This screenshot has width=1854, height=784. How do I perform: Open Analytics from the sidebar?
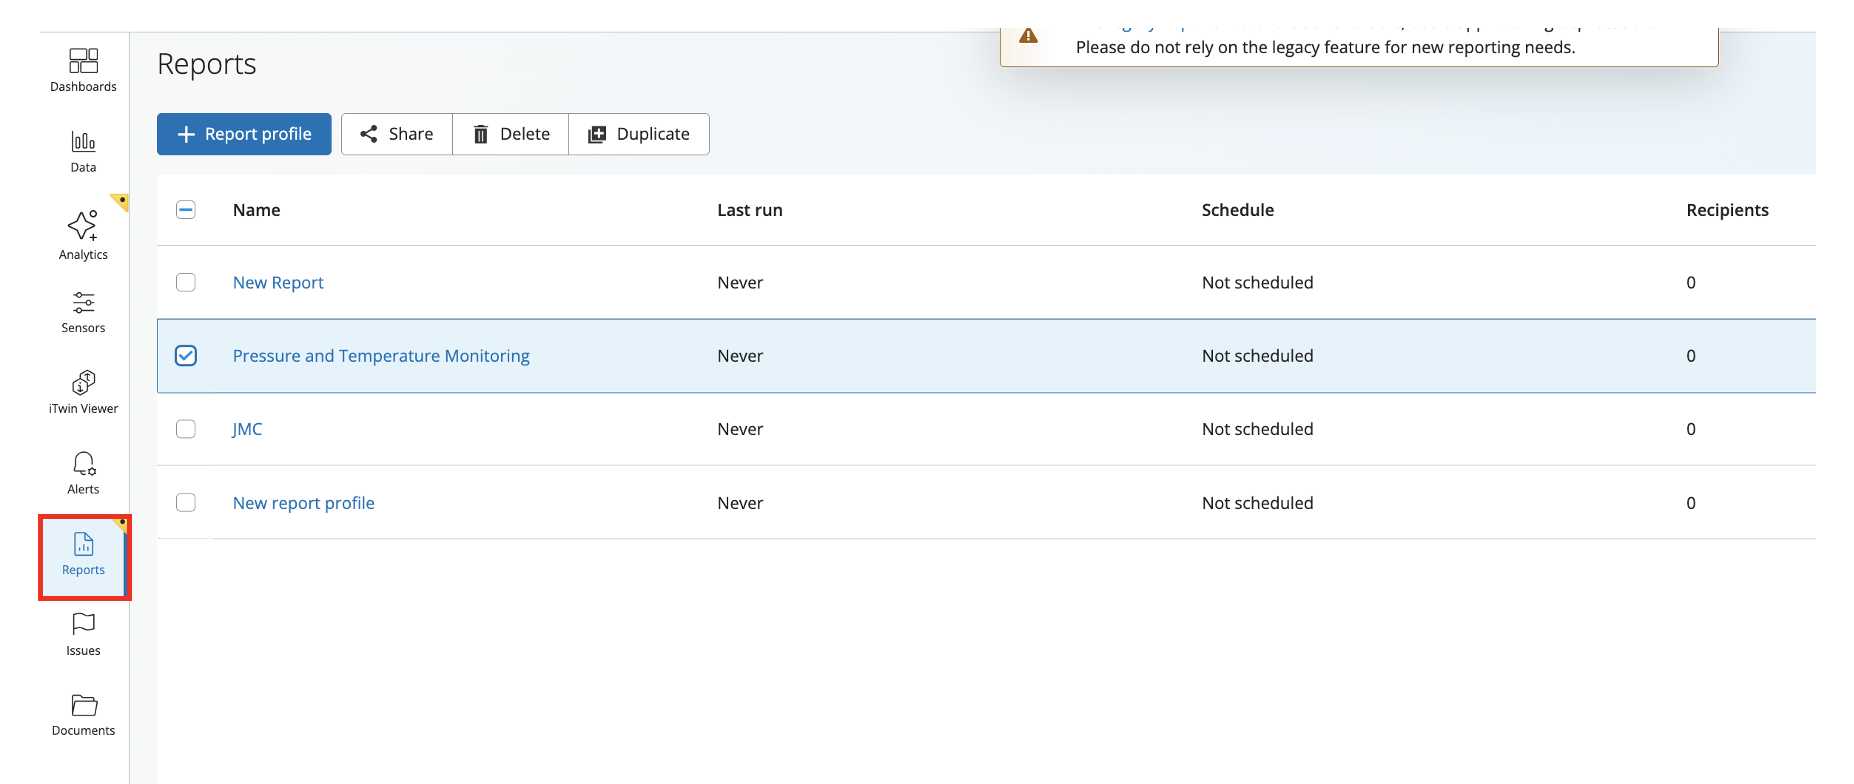click(83, 226)
